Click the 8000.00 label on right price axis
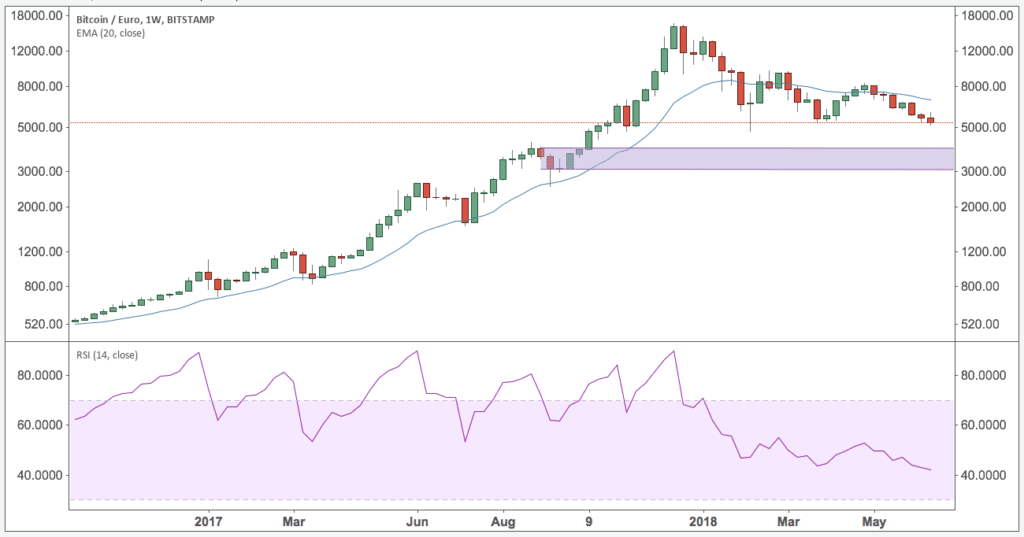The image size is (1024, 537). pyautogui.click(x=984, y=86)
